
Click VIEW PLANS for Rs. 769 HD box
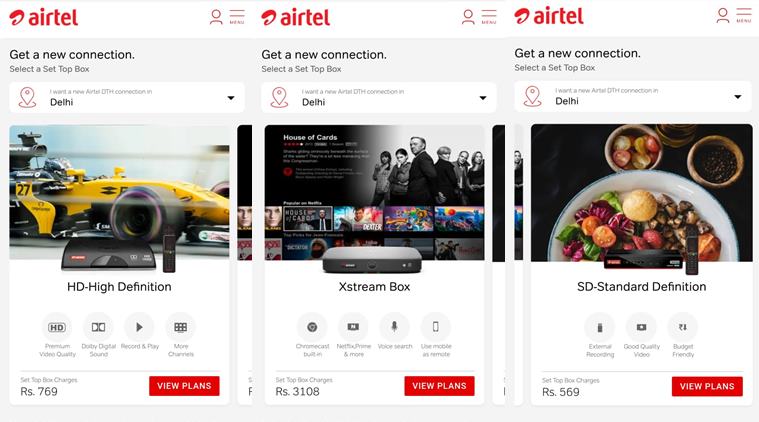tap(184, 386)
